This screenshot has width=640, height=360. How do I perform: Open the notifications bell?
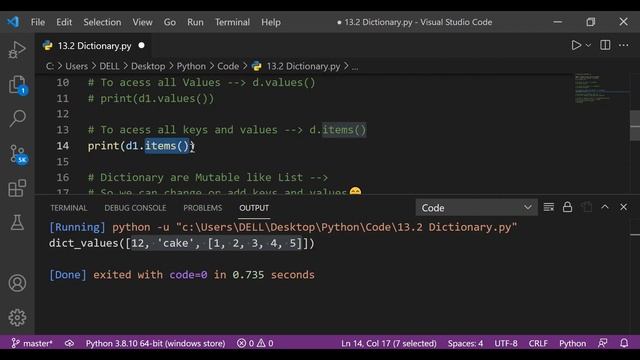pos(624,343)
